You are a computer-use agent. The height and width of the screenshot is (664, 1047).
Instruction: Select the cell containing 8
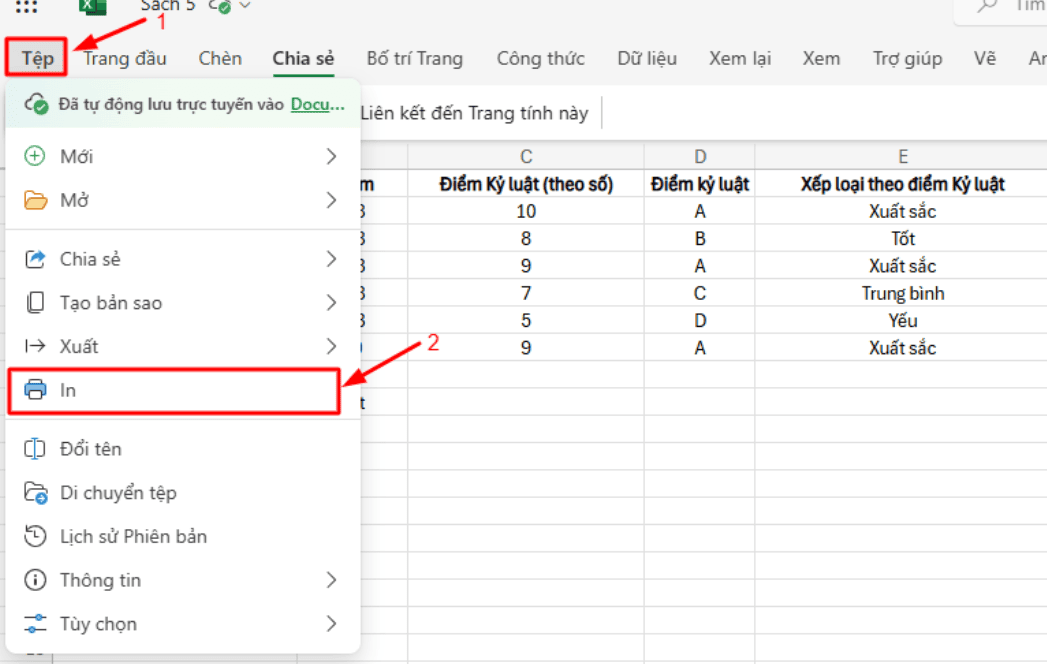[526, 238]
